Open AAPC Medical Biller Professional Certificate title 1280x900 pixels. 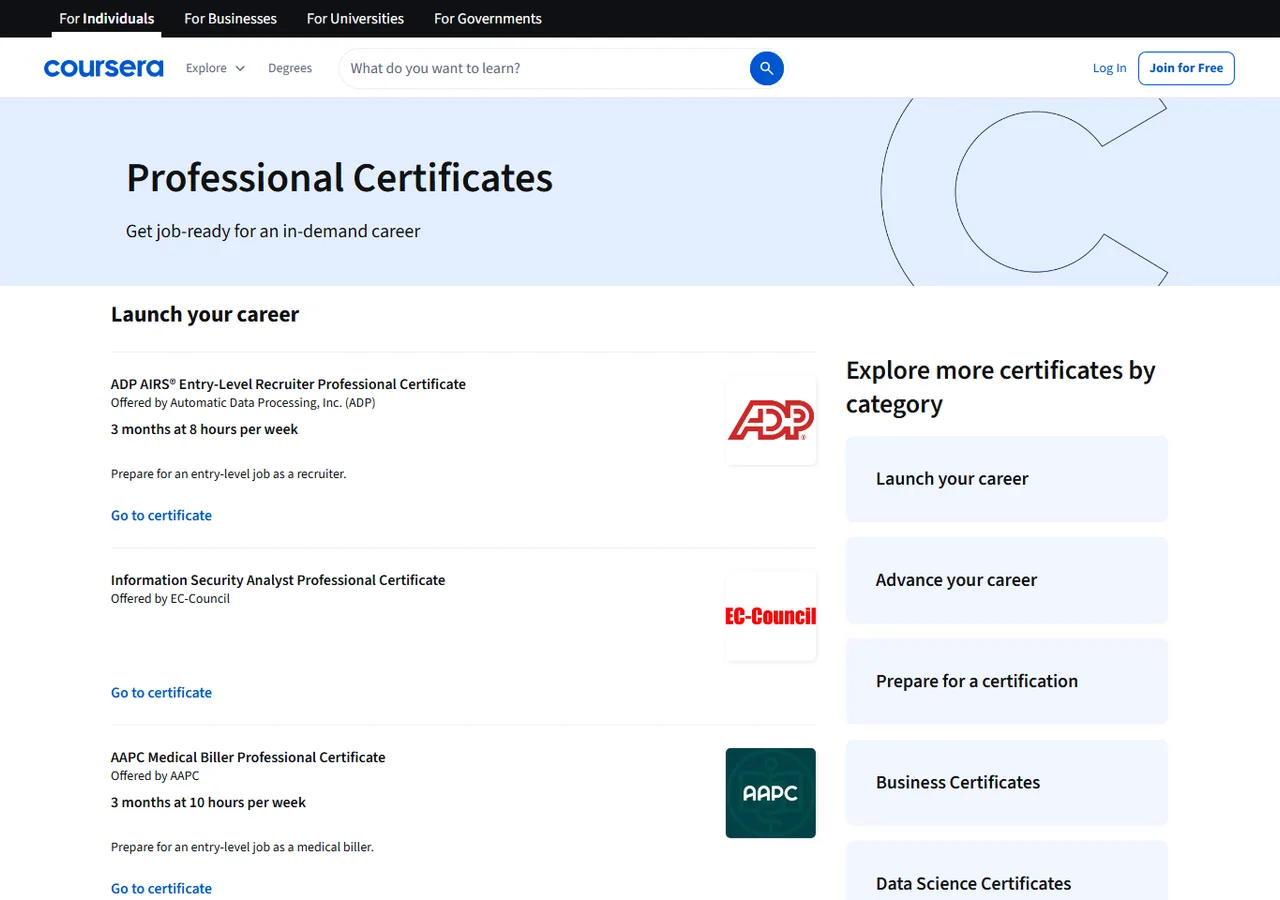point(248,757)
